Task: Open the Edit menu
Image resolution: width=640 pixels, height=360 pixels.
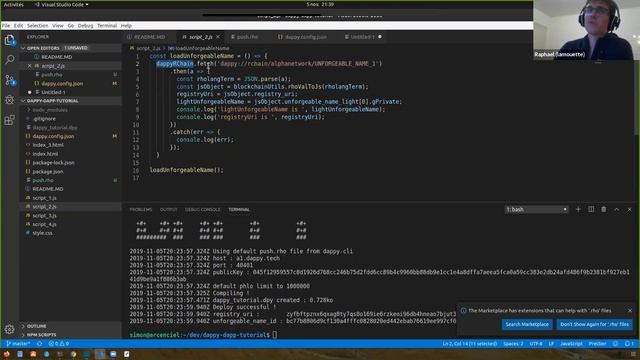Action: coord(18,25)
